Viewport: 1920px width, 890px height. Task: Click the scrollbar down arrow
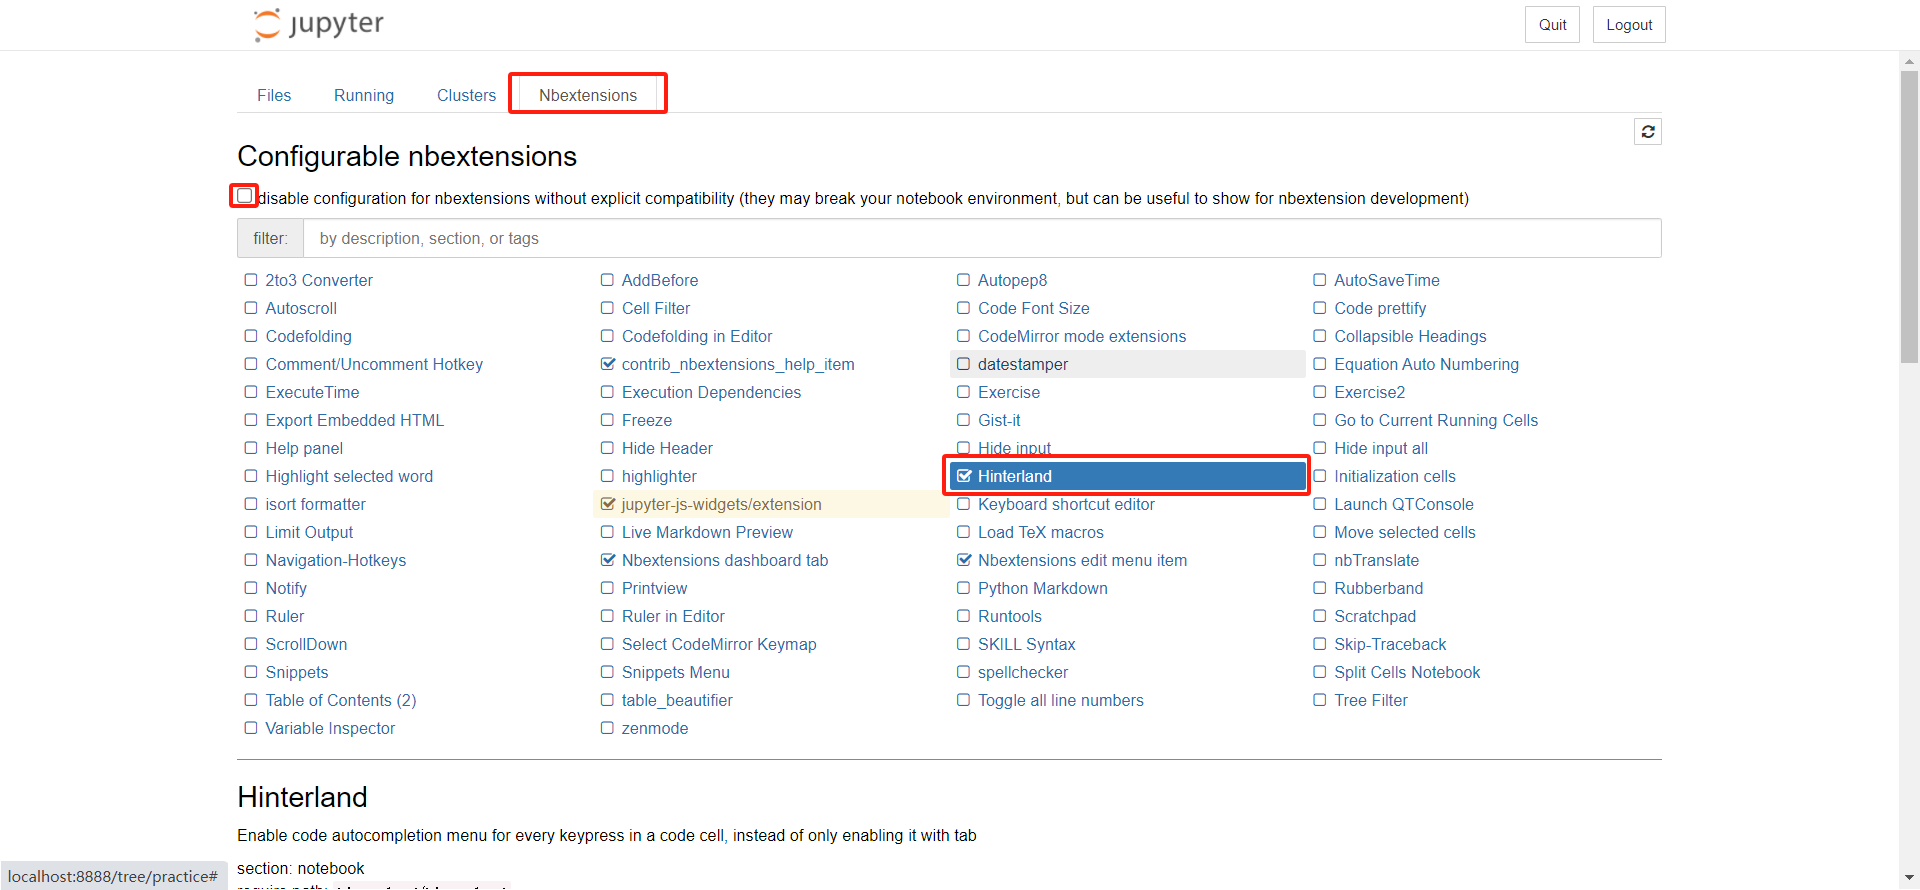point(1909,878)
